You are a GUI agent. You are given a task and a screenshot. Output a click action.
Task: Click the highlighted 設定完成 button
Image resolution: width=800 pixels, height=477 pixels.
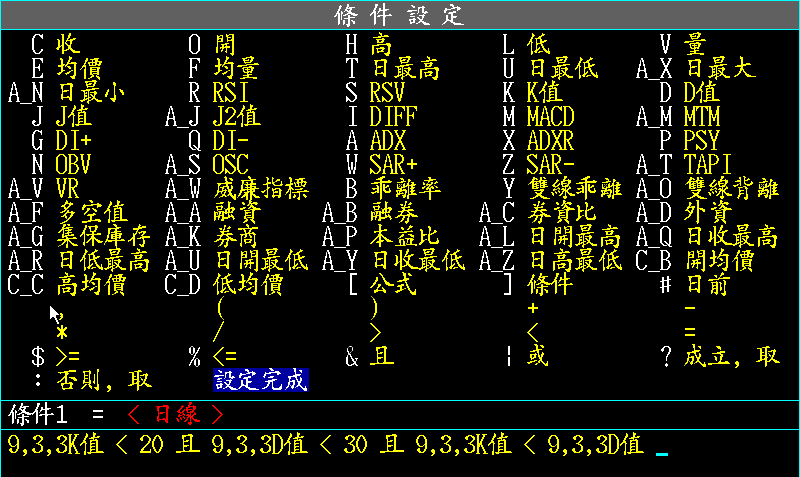[260, 380]
